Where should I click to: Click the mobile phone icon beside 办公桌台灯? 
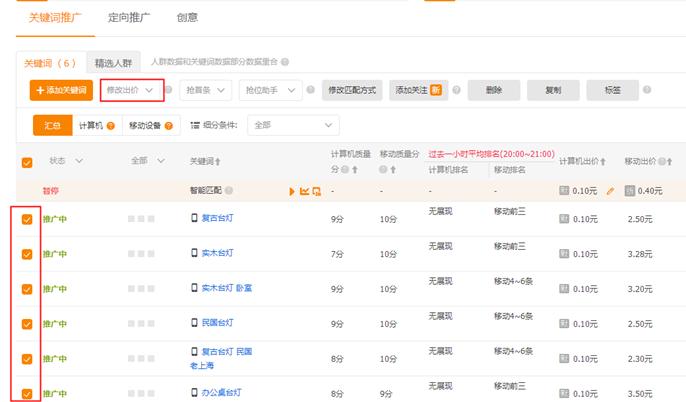tap(195, 392)
